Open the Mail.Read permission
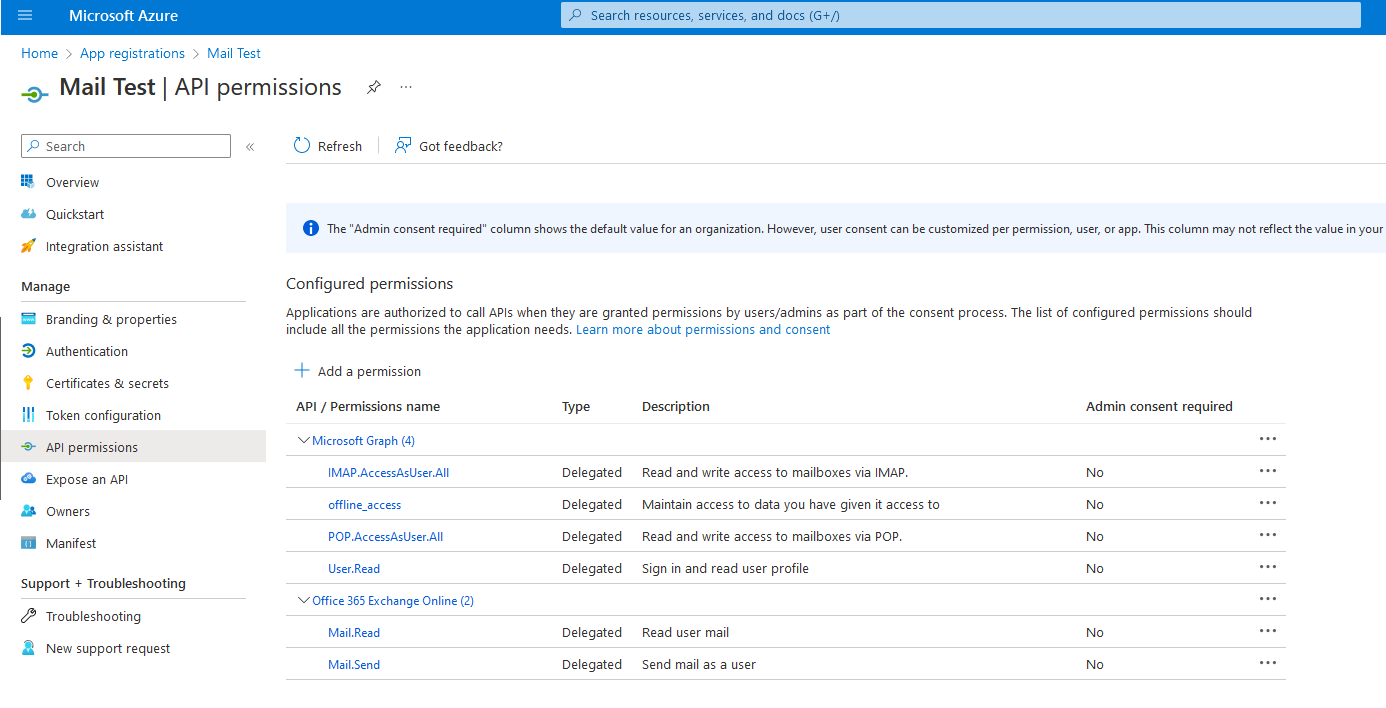The height and width of the screenshot is (708, 1386). [x=354, y=632]
